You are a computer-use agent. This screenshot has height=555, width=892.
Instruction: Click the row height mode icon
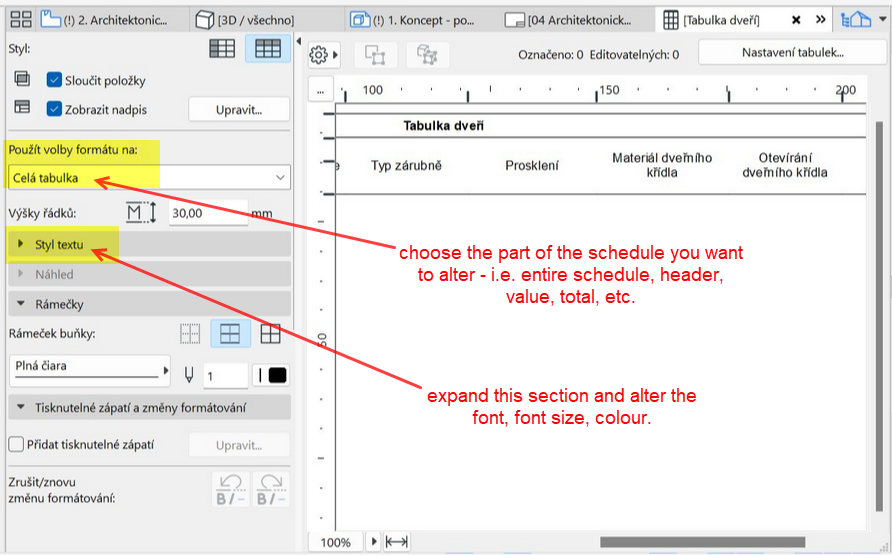tap(141, 213)
